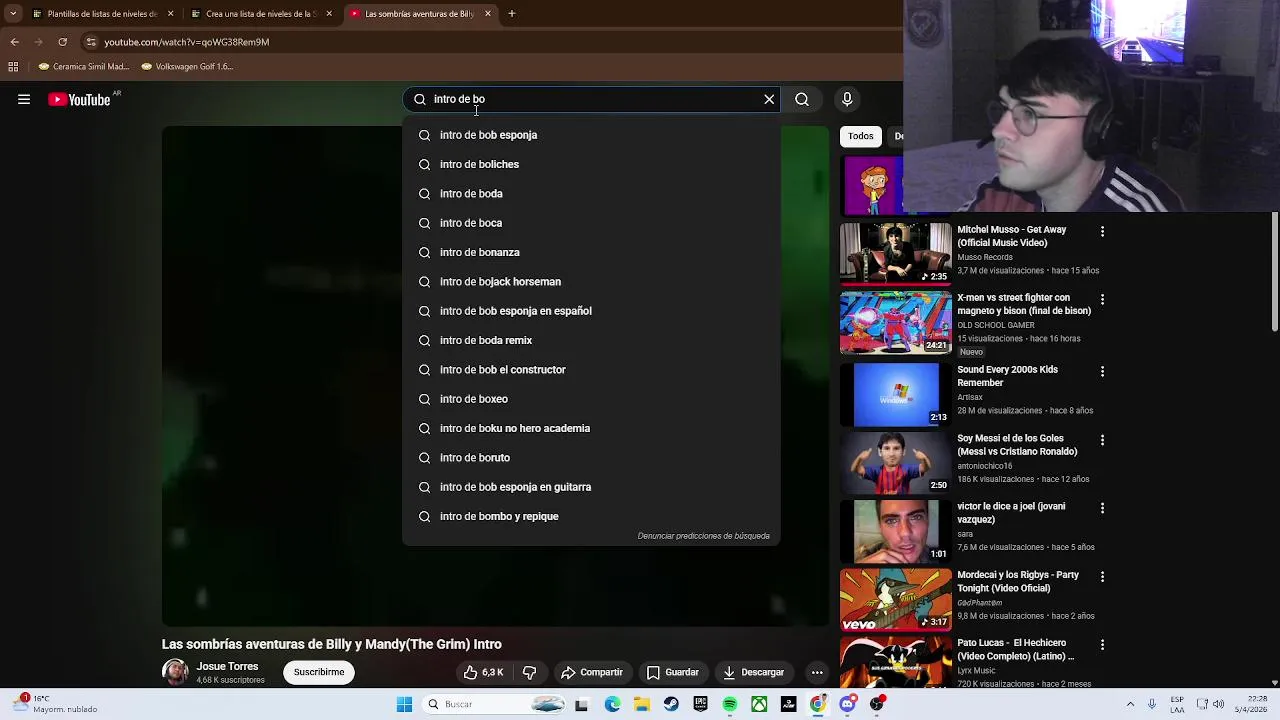Open options for 'victor le dice a joel'

(x=1102, y=508)
